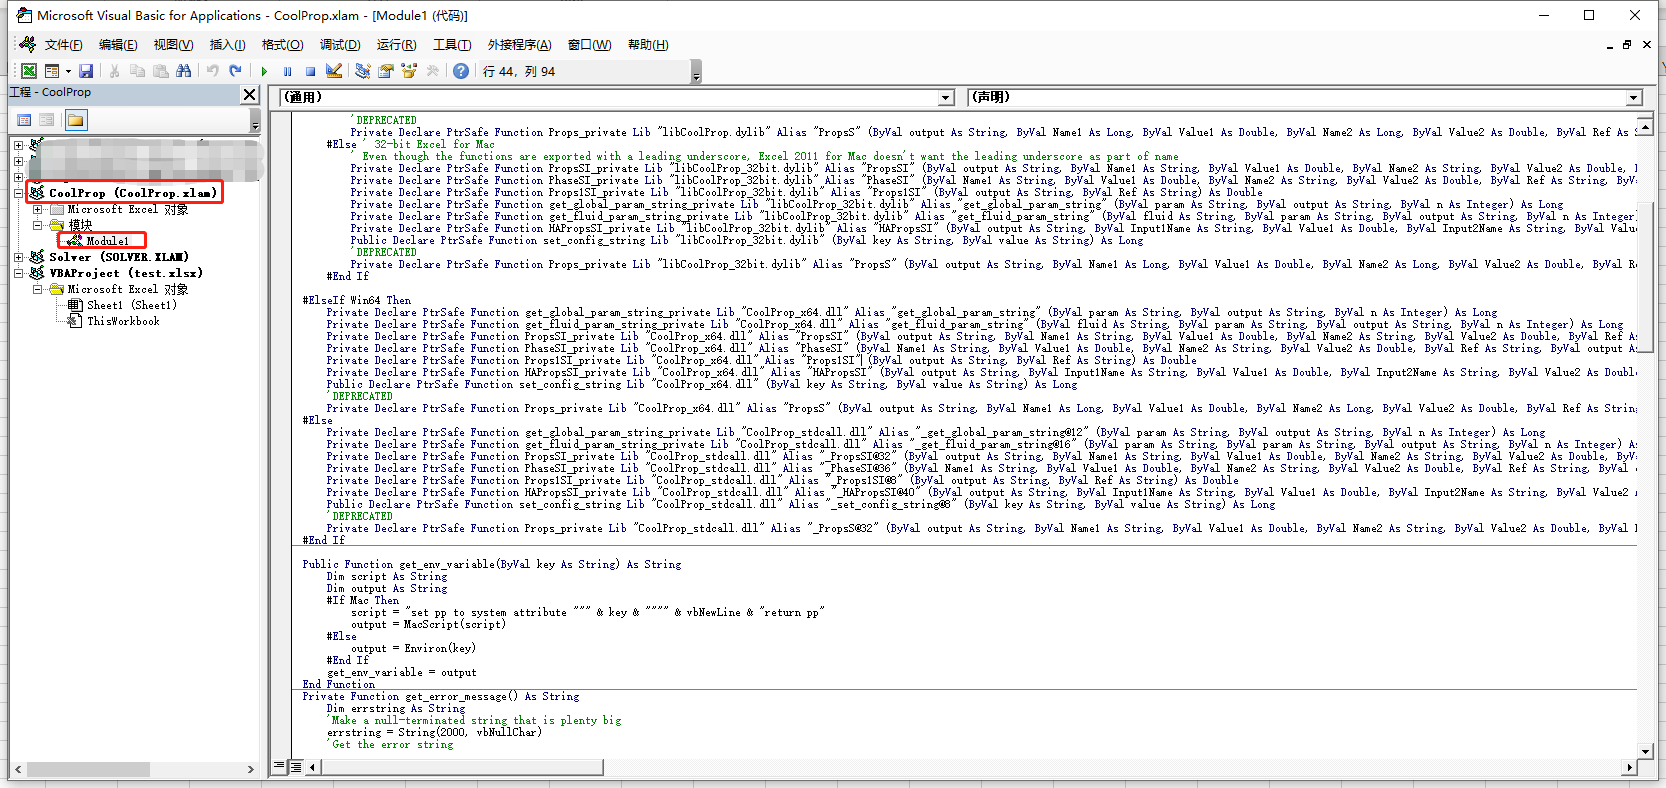Select VBAProject (test.xlsx) tree item
The width and height of the screenshot is (1666, 788).
click(125, 273)
